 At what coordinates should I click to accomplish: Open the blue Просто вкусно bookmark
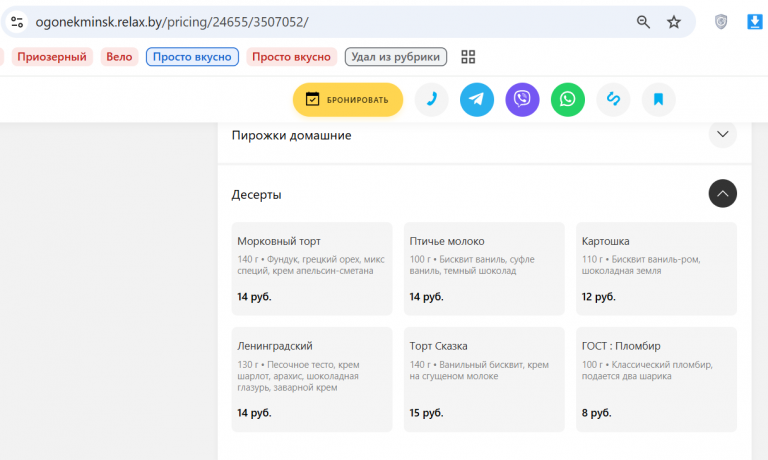point(192,57)
